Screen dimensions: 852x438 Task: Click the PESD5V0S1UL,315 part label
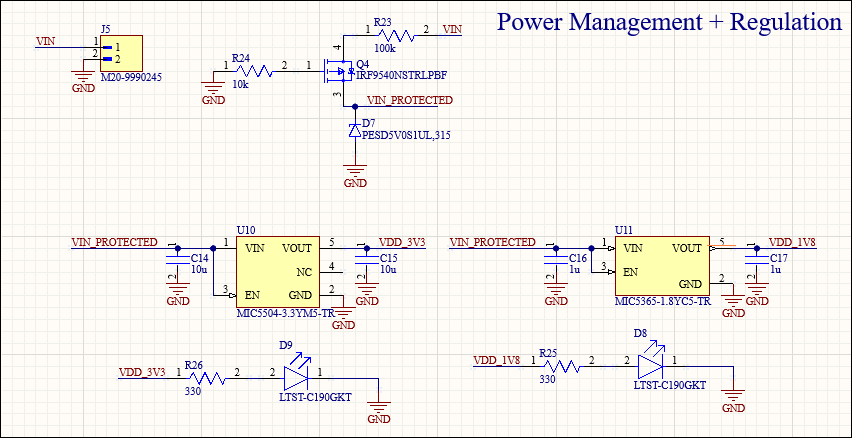tap(406, 136)
